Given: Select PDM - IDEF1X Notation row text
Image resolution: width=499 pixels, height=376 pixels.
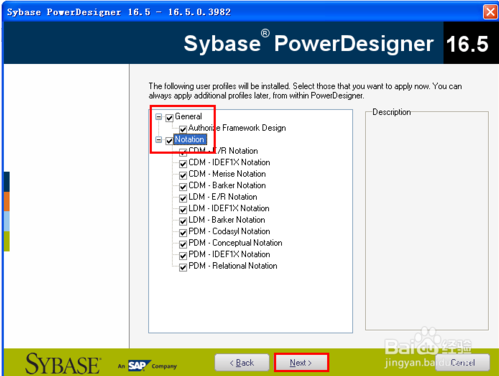Looking at the screenshot, I should click(229, 254).
